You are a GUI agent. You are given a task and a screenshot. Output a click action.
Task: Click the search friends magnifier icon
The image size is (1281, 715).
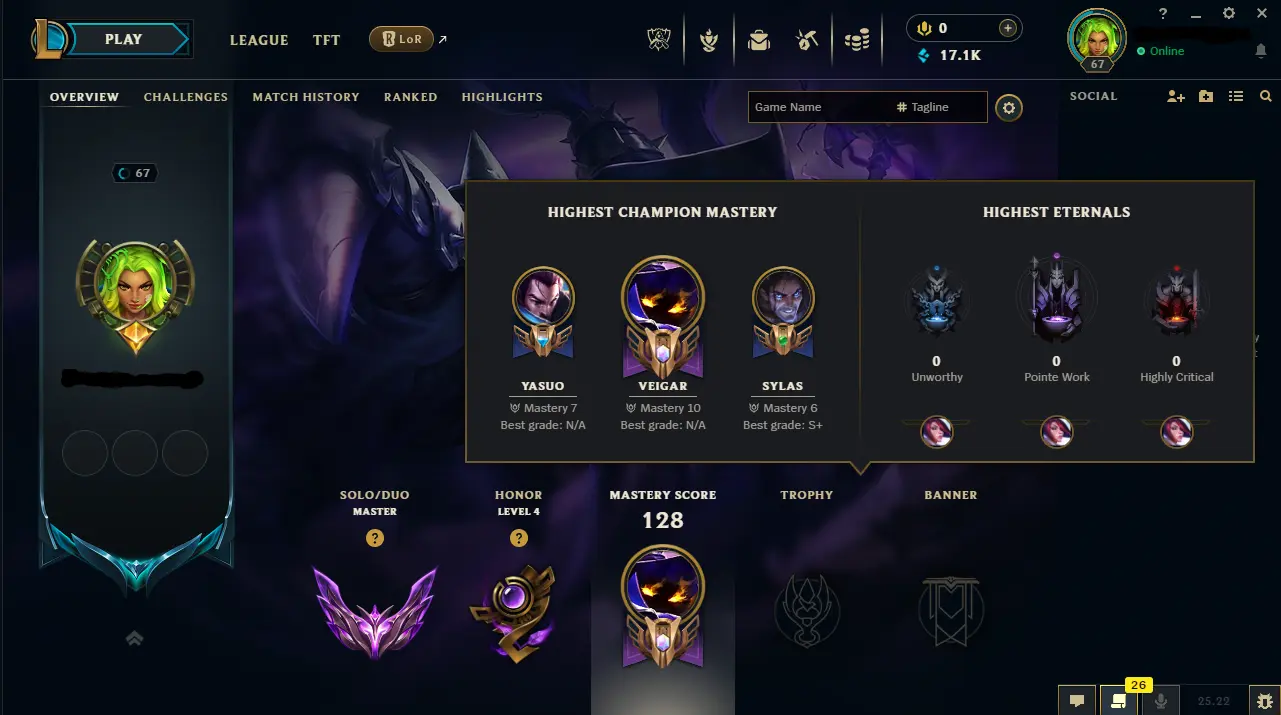1266,96
